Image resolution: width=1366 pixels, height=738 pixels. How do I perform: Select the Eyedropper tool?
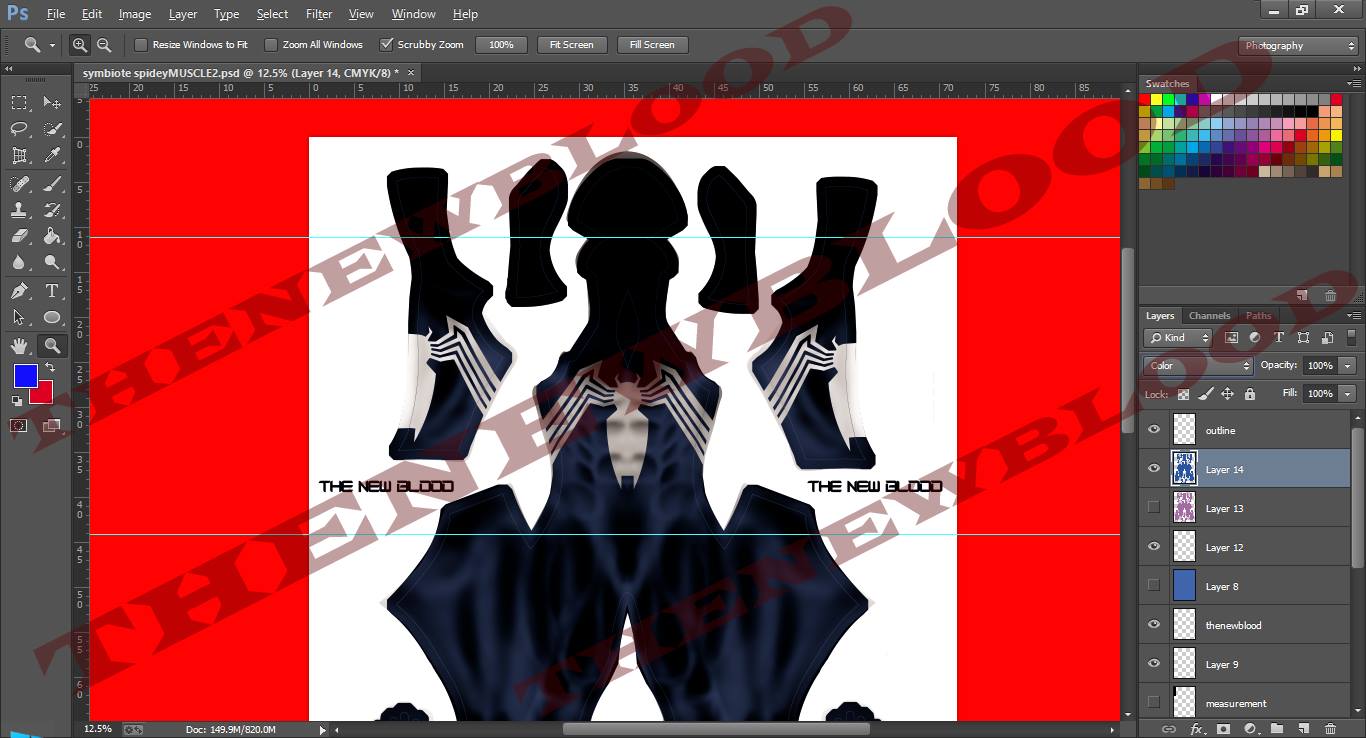52,156
